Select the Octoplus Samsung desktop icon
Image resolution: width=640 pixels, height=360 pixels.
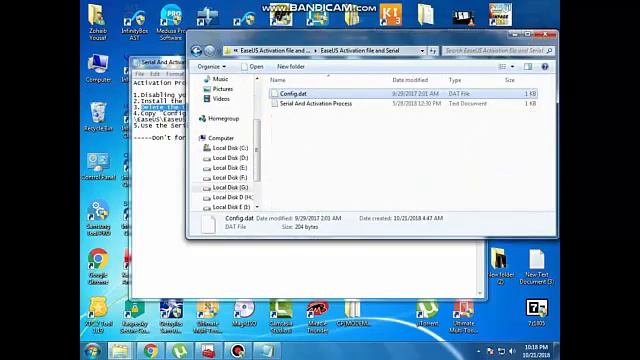[171, 317]
